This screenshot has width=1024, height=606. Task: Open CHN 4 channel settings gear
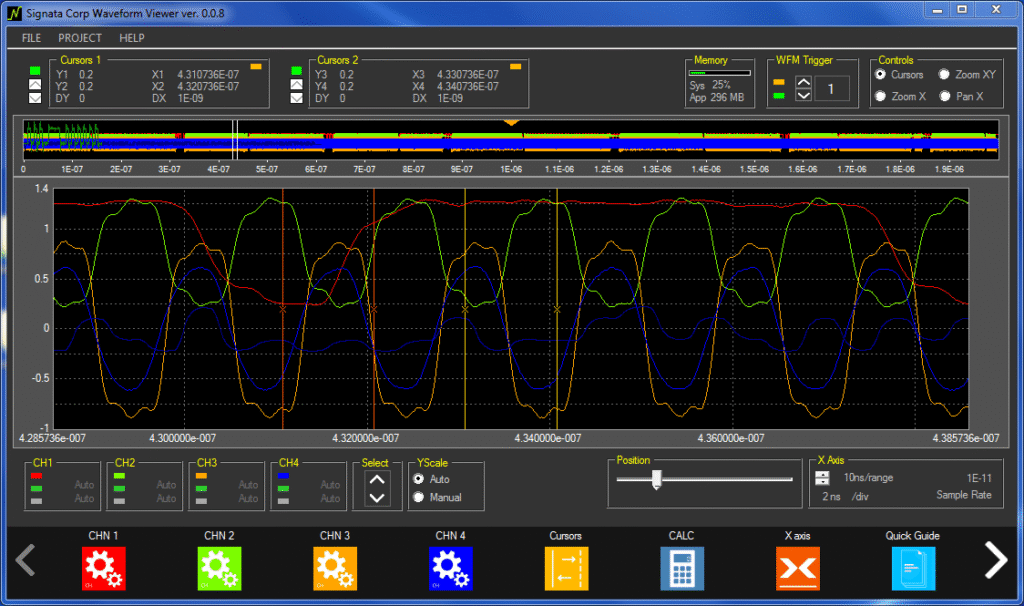[x=450, y=567]
